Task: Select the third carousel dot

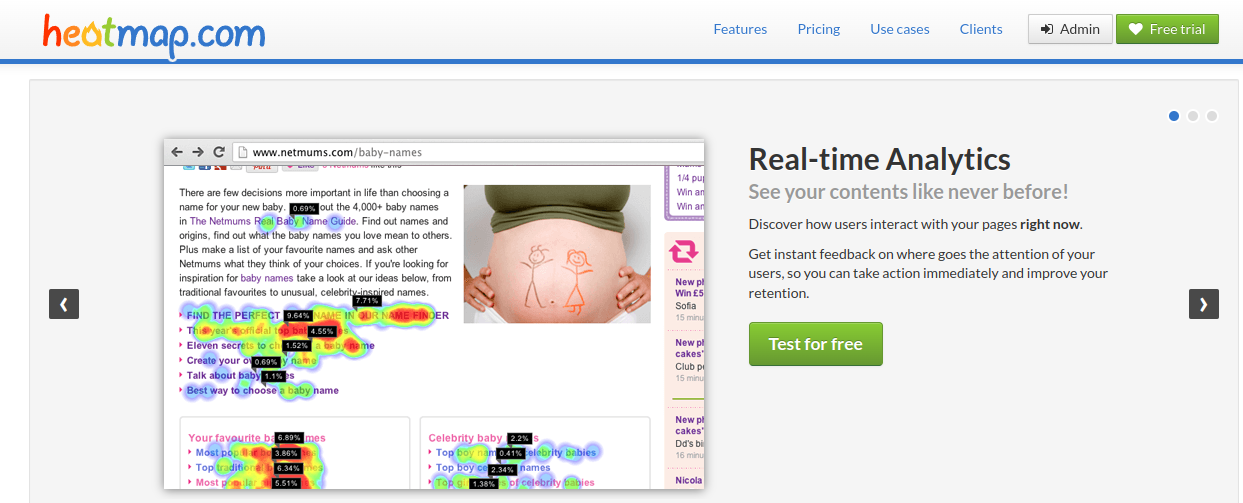Action: pyautogui.click(x=1212, y=116)
